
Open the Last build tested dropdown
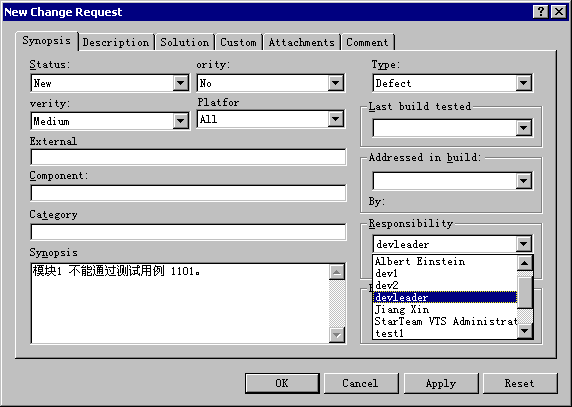[523, 128]
